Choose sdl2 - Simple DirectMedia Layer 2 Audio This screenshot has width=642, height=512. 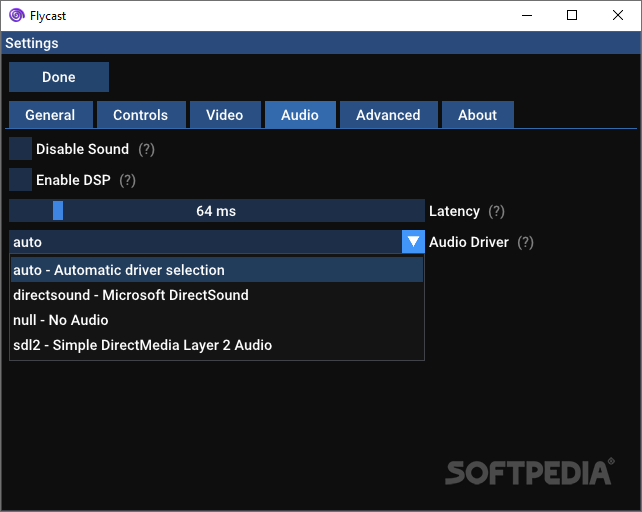point(217,345)
